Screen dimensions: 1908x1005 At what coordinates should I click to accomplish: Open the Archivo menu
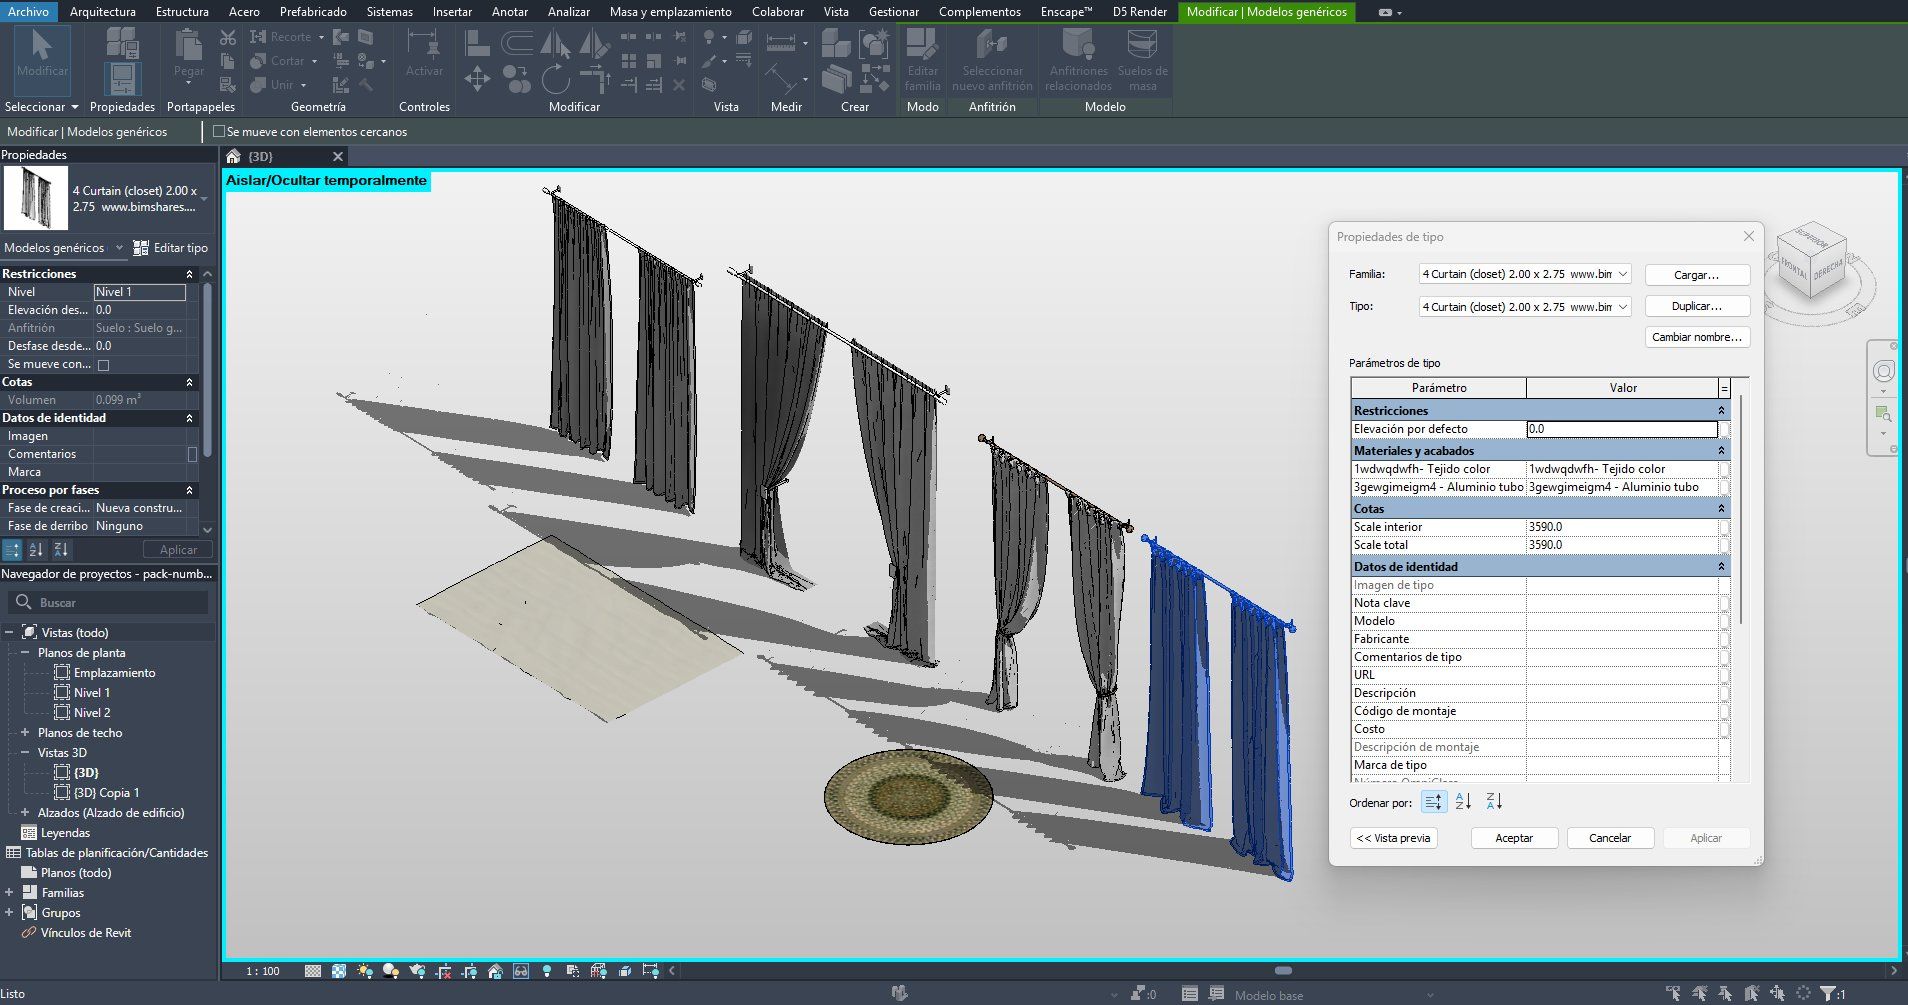(28, 12)
